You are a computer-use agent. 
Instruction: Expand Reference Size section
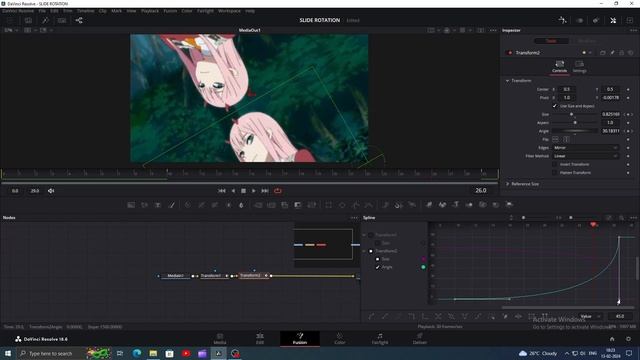pos(507,184)
